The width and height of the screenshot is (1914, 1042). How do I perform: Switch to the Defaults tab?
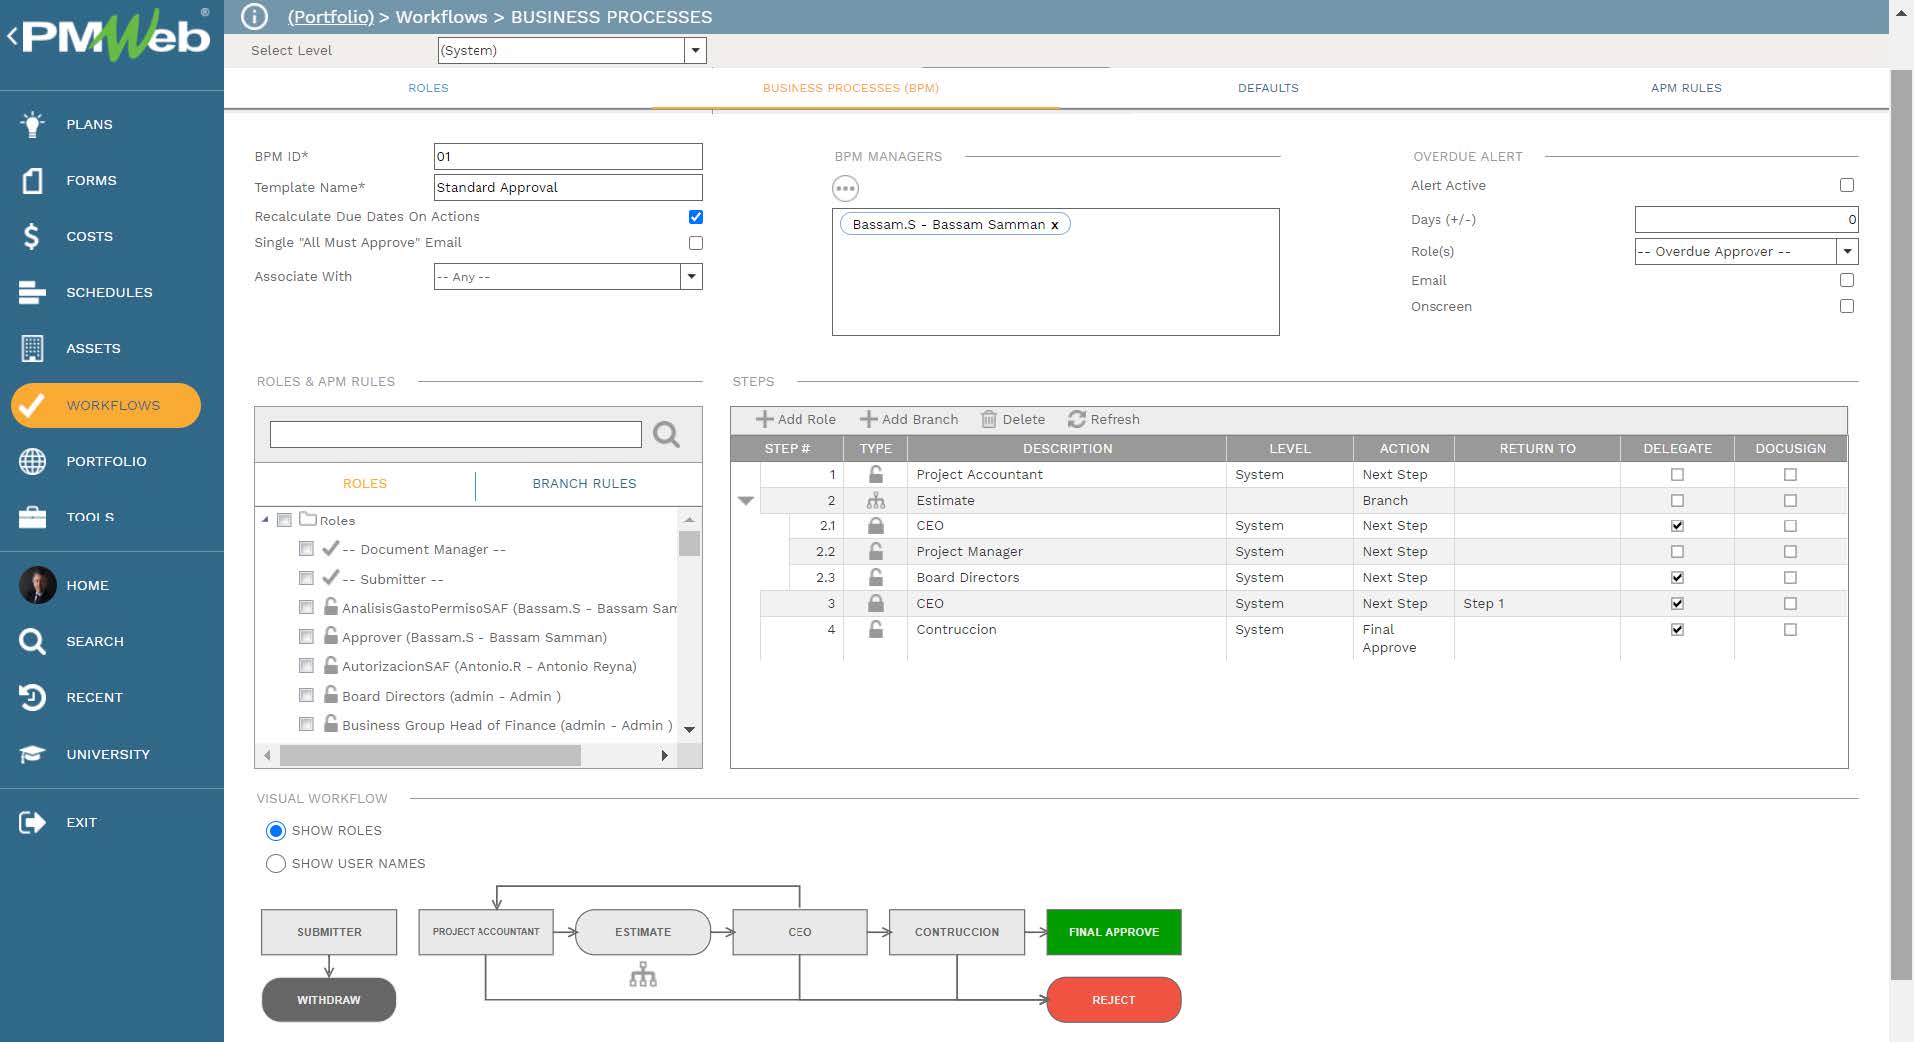[x=1268, y=88]
